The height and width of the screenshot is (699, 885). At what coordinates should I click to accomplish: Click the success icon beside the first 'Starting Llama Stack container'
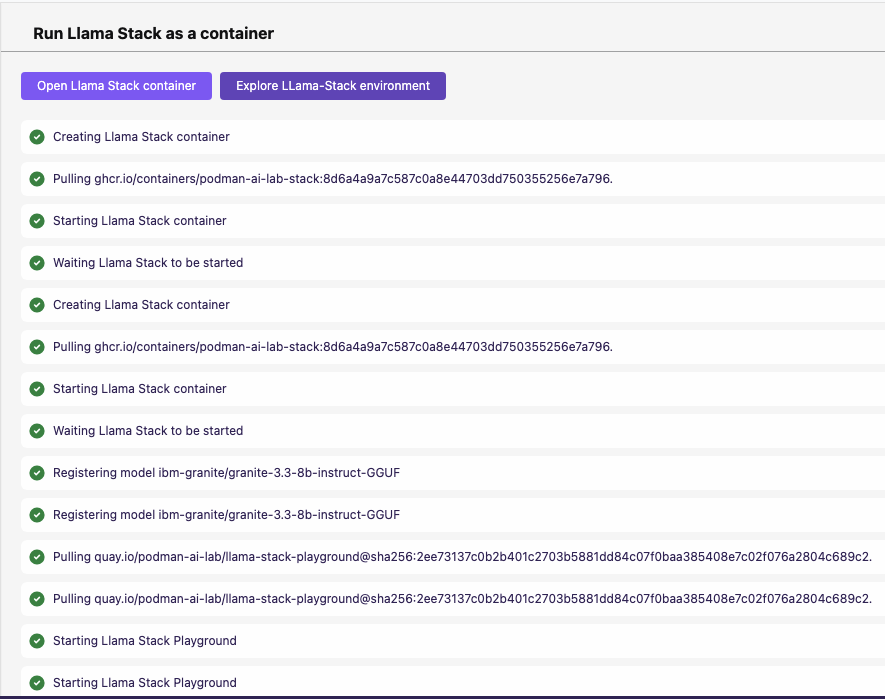tap(37, 221)
